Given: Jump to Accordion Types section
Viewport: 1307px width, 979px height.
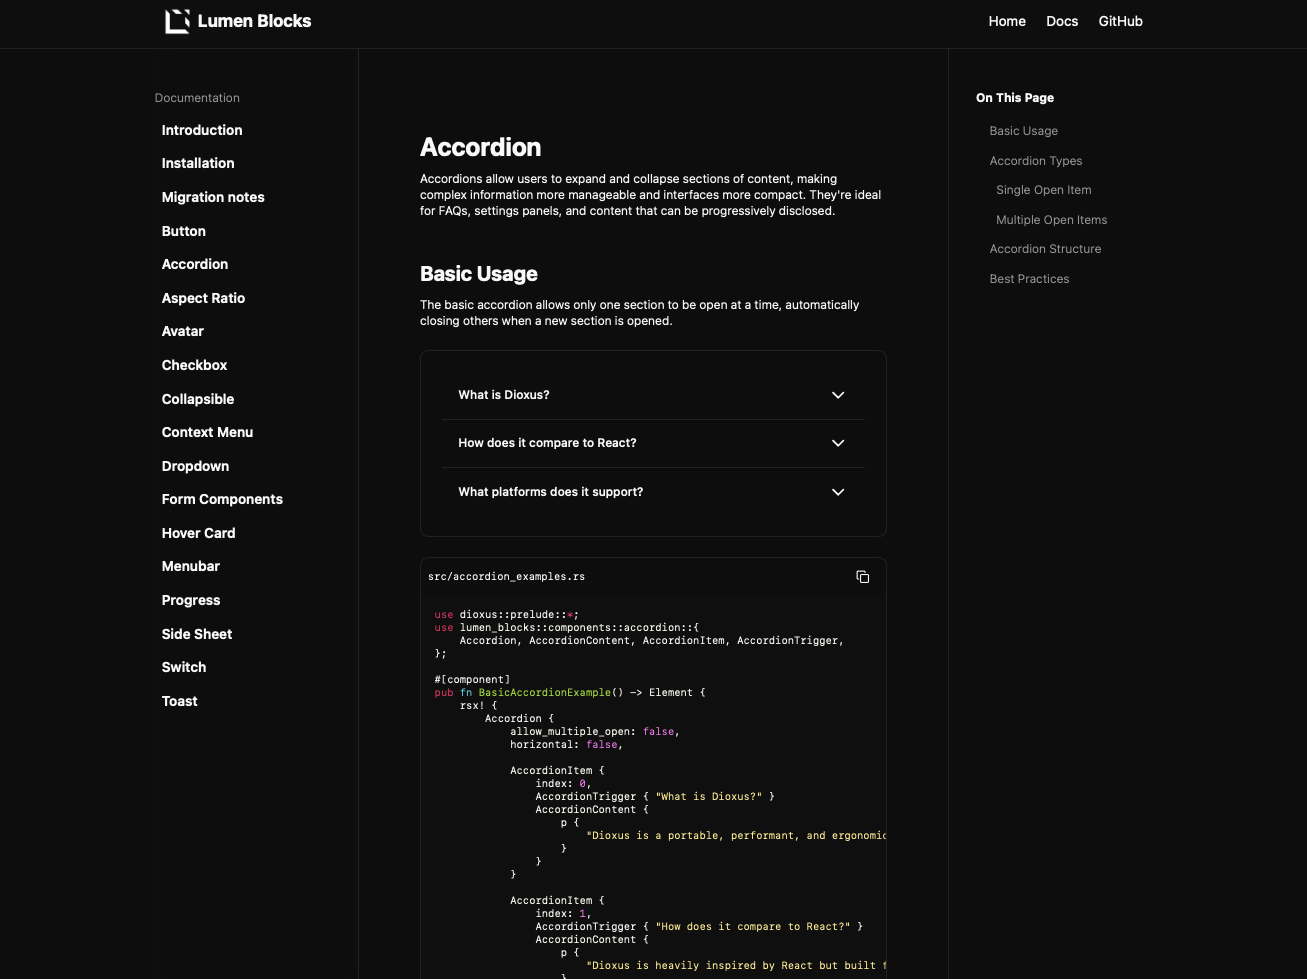Looking at the screenshot, I should tap(1035, 161).
